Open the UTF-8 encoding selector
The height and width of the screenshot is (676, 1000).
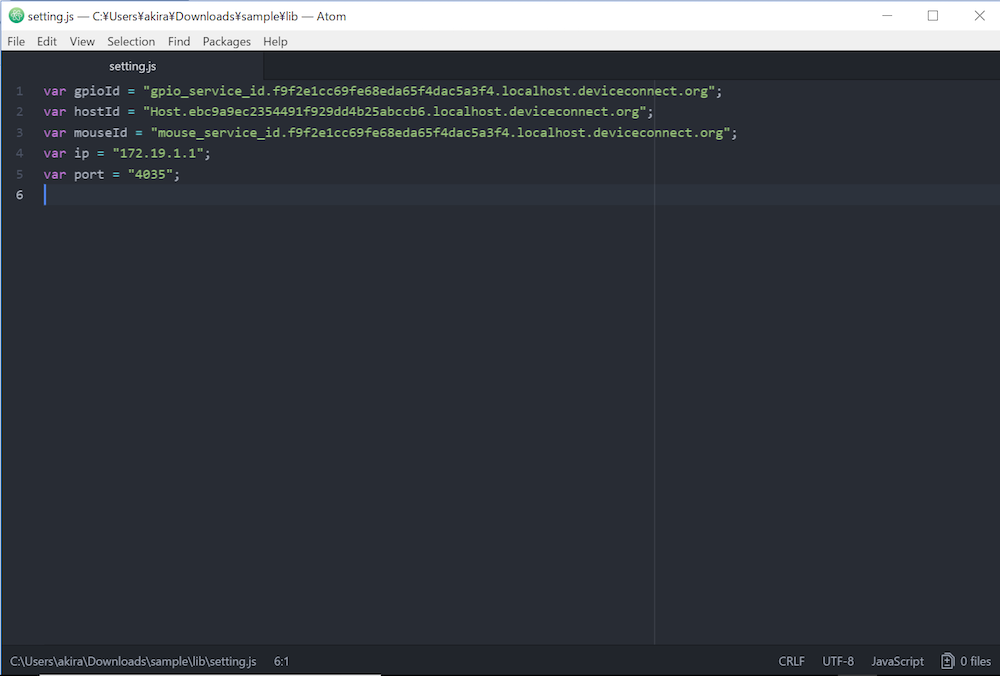coord(838,661)
